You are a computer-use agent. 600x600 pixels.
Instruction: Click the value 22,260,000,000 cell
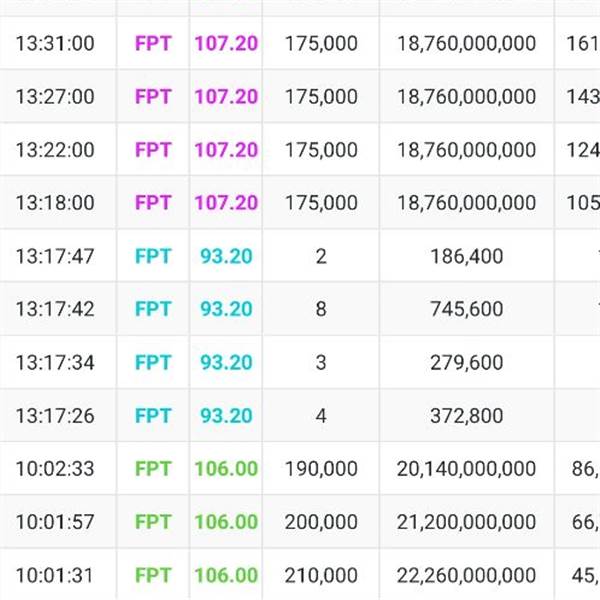click(466, 575)
